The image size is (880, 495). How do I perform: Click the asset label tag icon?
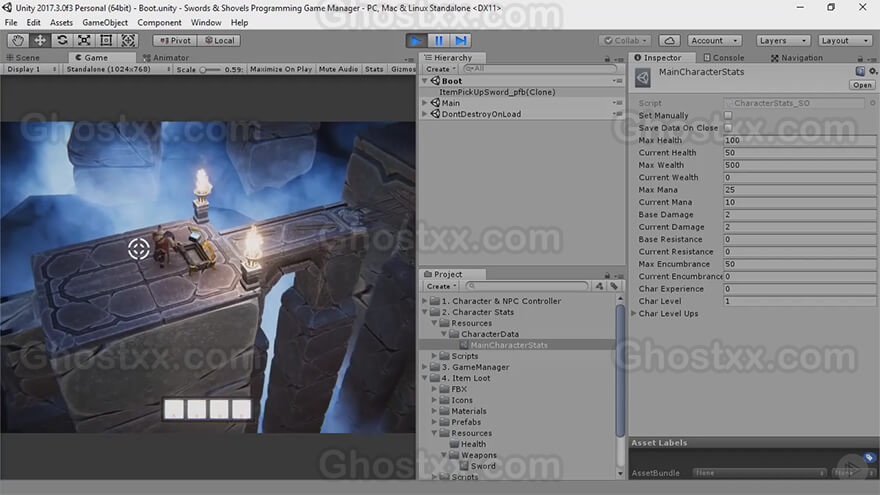[869, 458]
